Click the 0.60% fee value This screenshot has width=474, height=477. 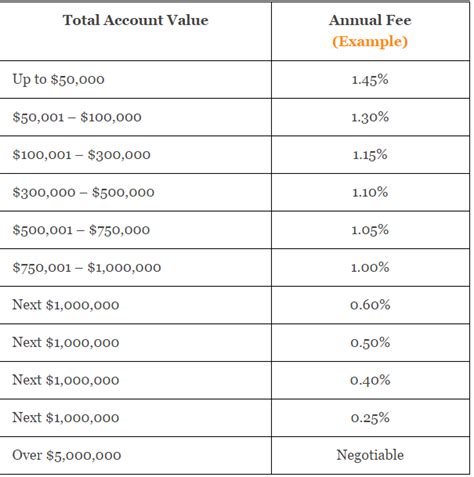click(x=370, y=305)
